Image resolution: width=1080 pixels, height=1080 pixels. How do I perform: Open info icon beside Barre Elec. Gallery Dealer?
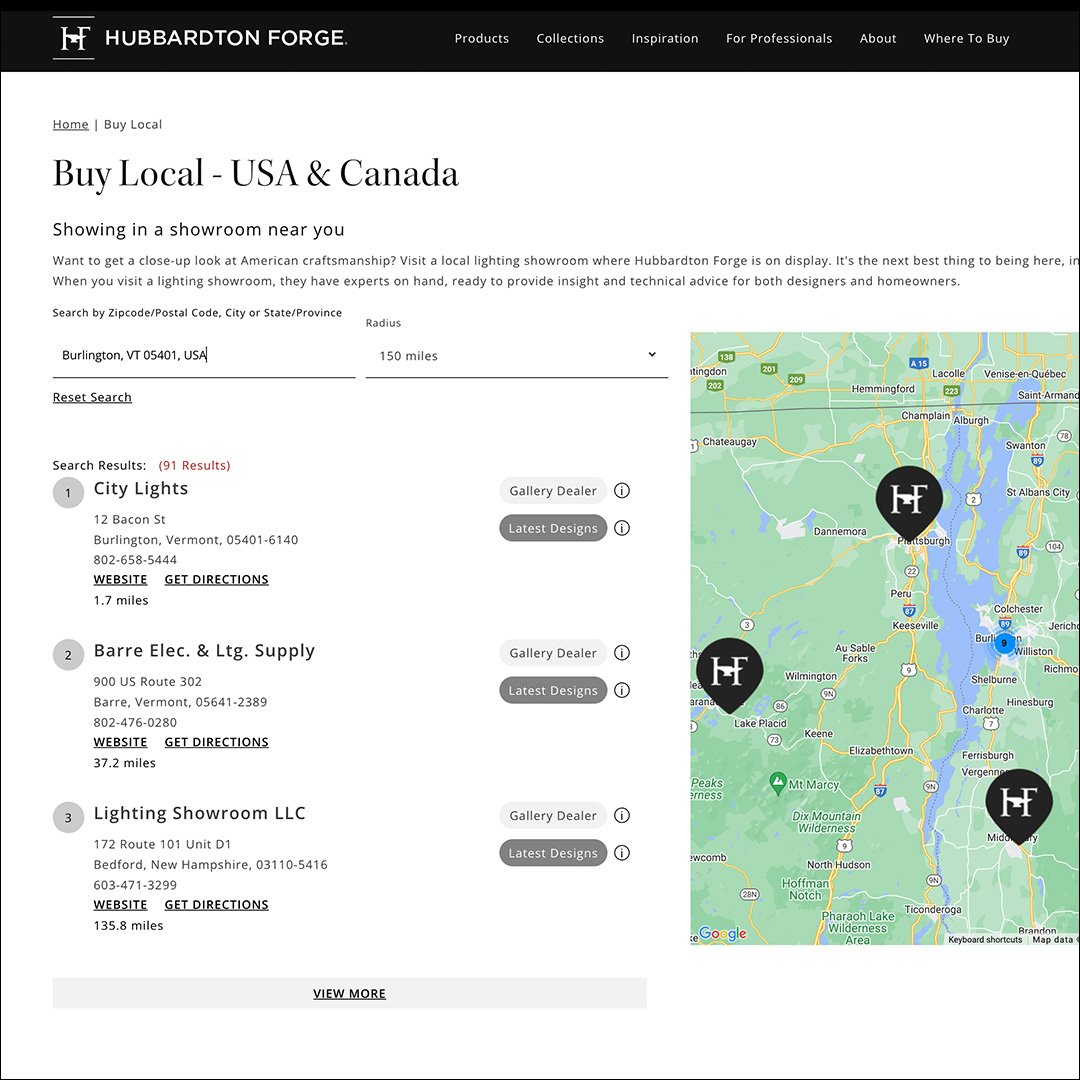click(622, 653)
